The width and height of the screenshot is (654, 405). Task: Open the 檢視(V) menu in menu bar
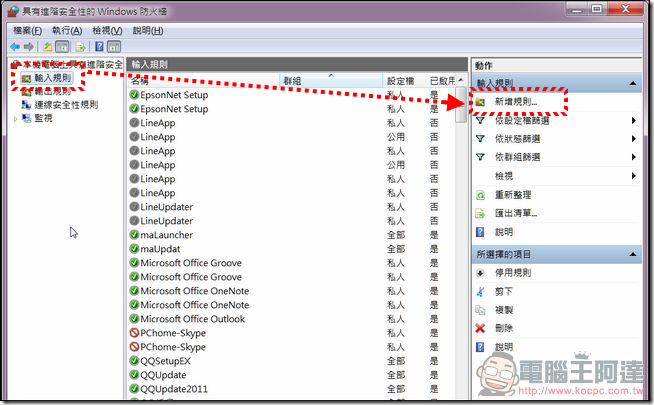[107, 30]
